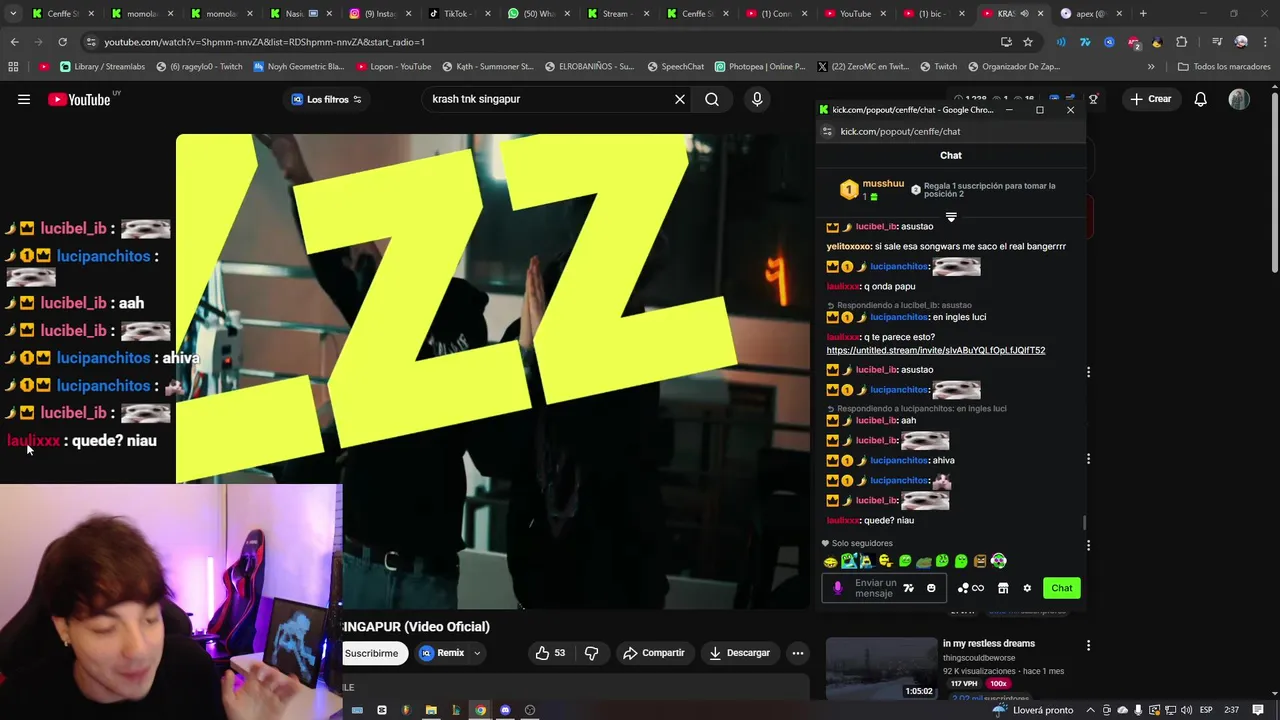Screen dimensions: 1280x720
Task: Click the Crear create button
Action: pyautogui.click(x=1150, y=99)
